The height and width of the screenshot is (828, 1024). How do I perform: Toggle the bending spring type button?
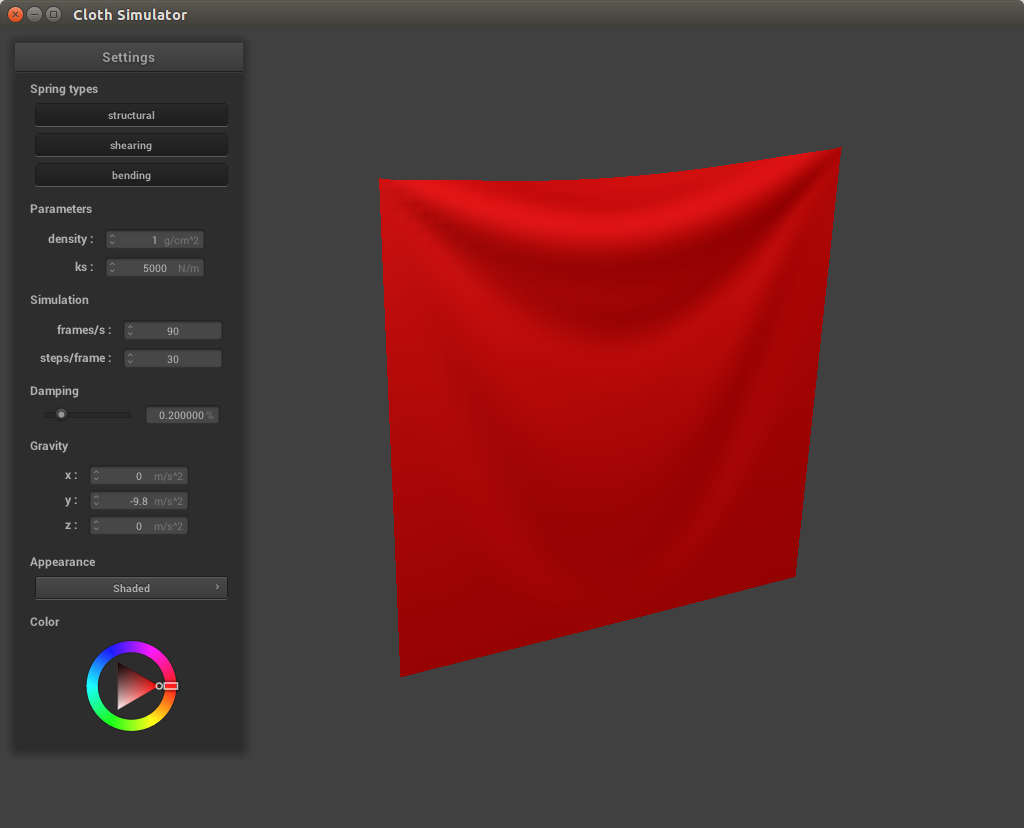[x=131, y=175]
